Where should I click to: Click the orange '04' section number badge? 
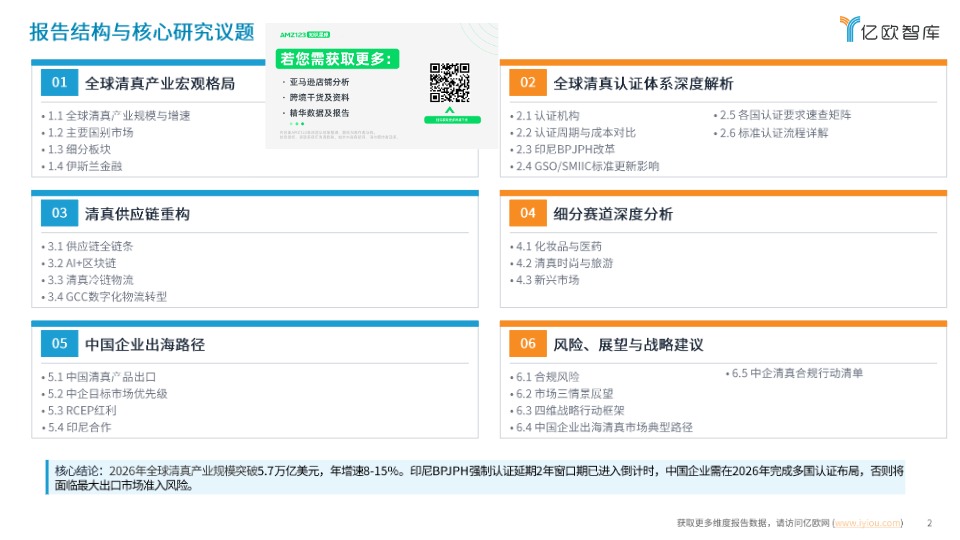pos(528,213)
